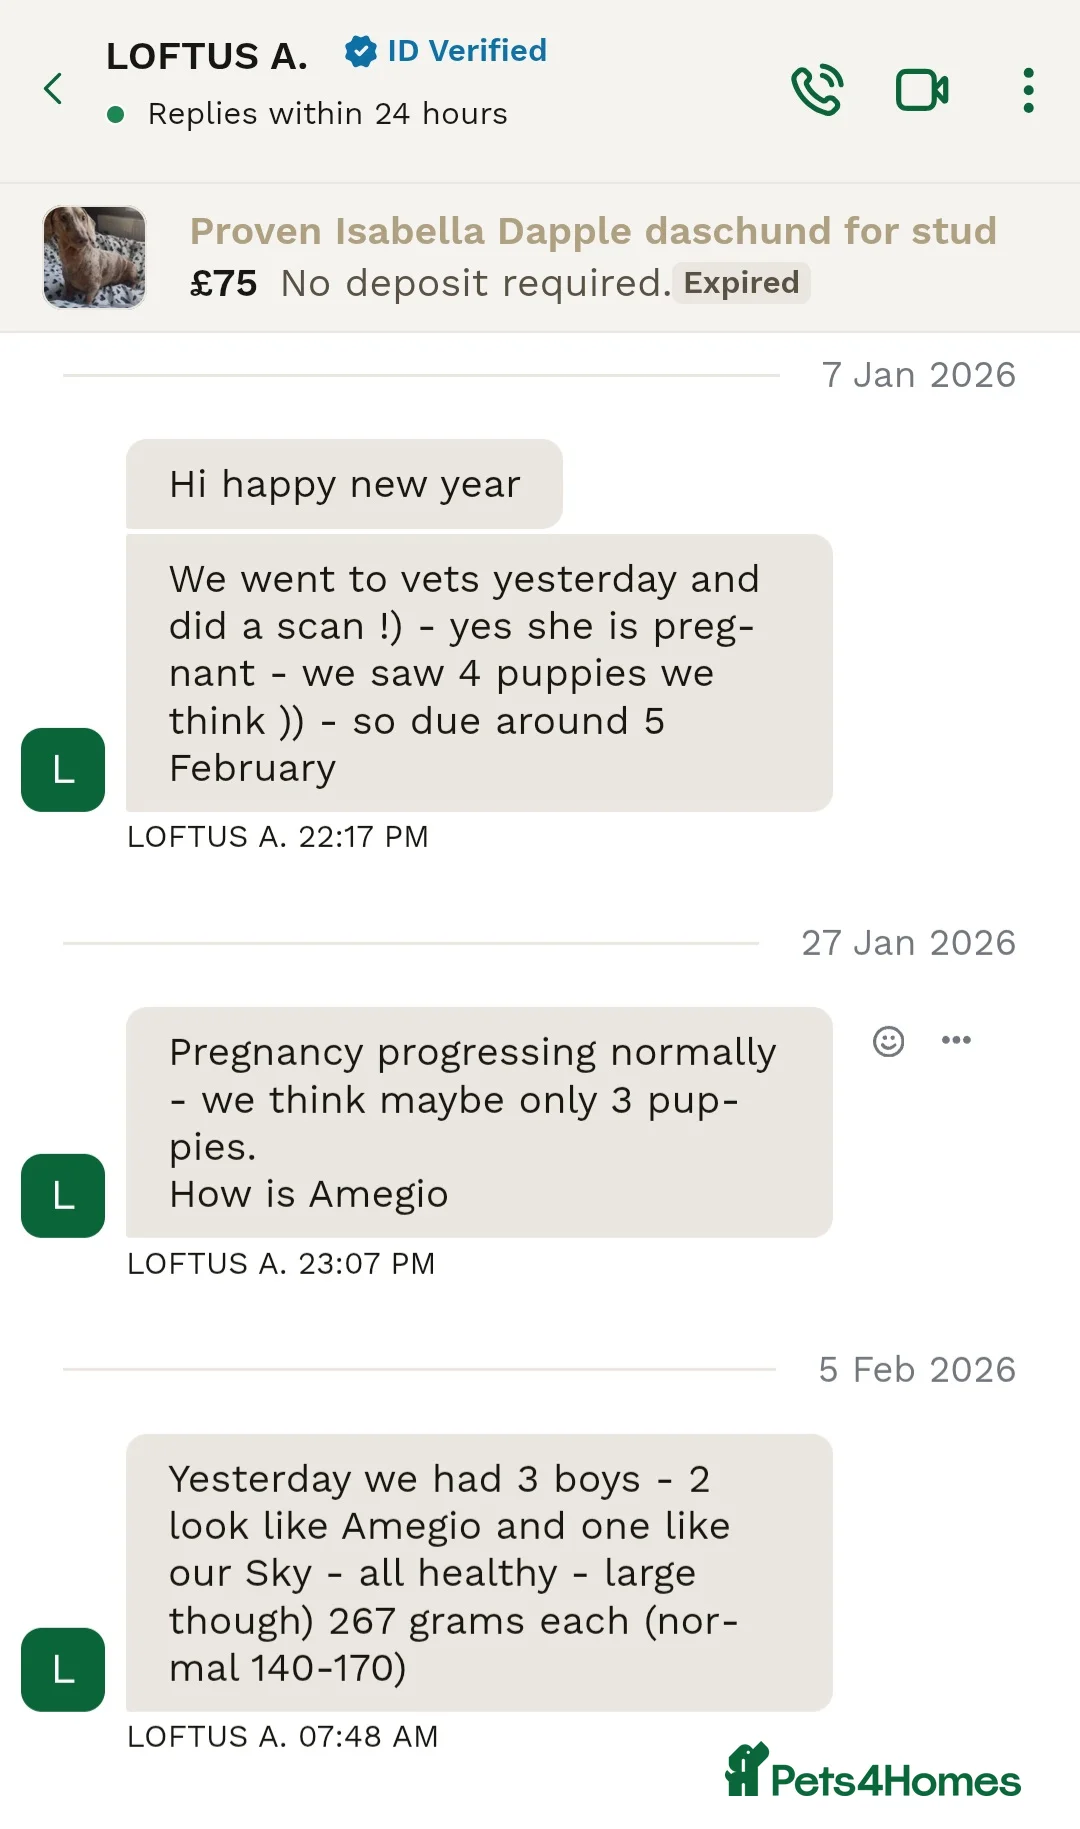Viewport: 1080px width, 1829px height.
Task: Select the message about 3 boys born
Action: (x=479, y=1573)
